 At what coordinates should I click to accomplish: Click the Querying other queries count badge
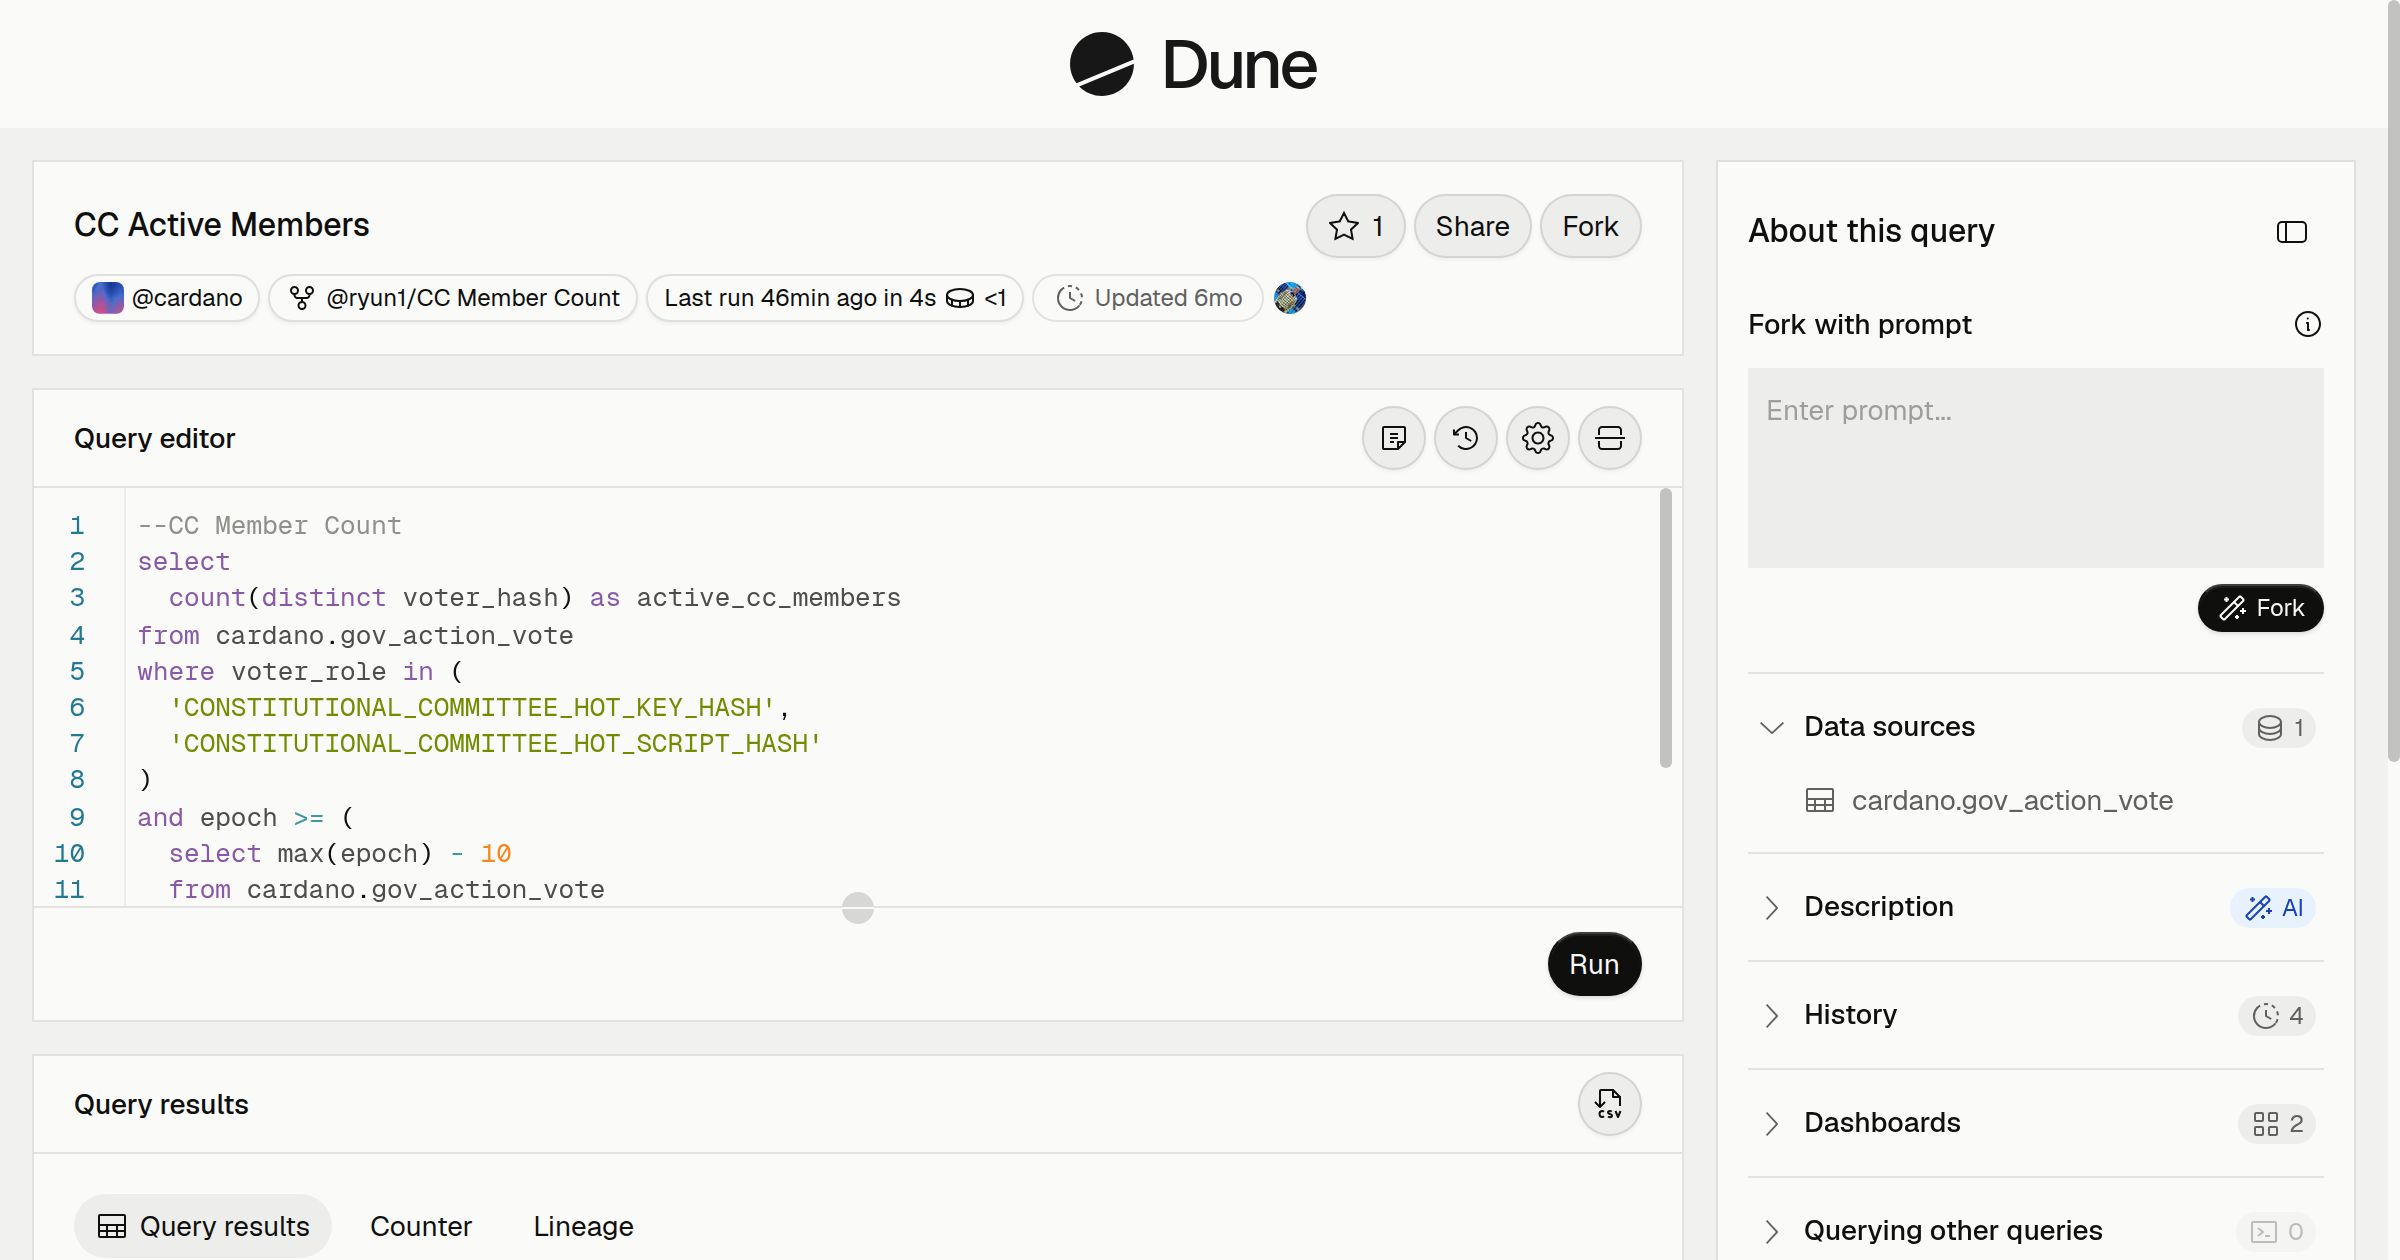[2276, 1231]
